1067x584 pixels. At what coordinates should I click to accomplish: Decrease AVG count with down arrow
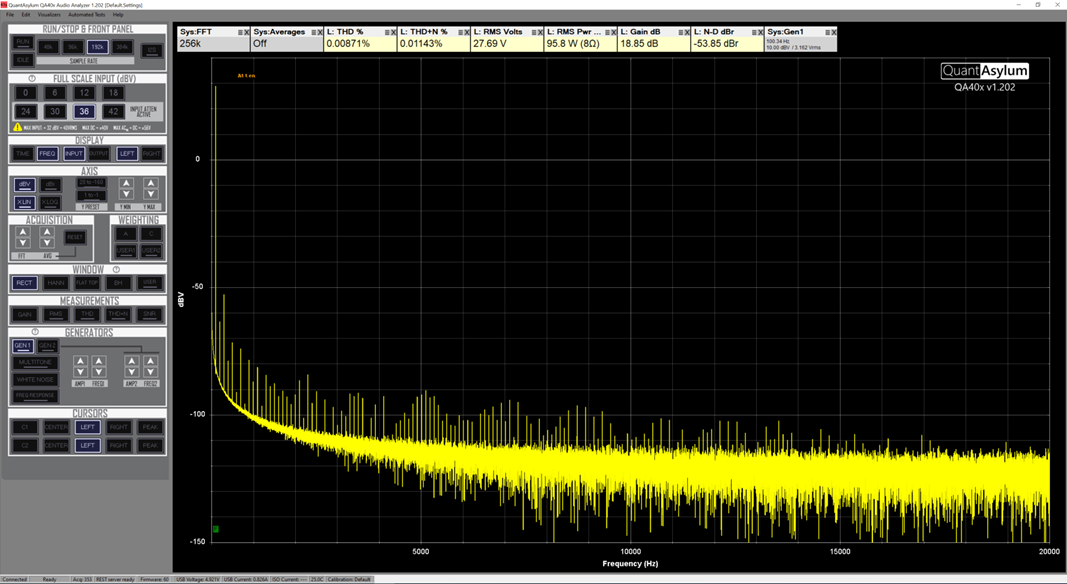click(47, 243)
